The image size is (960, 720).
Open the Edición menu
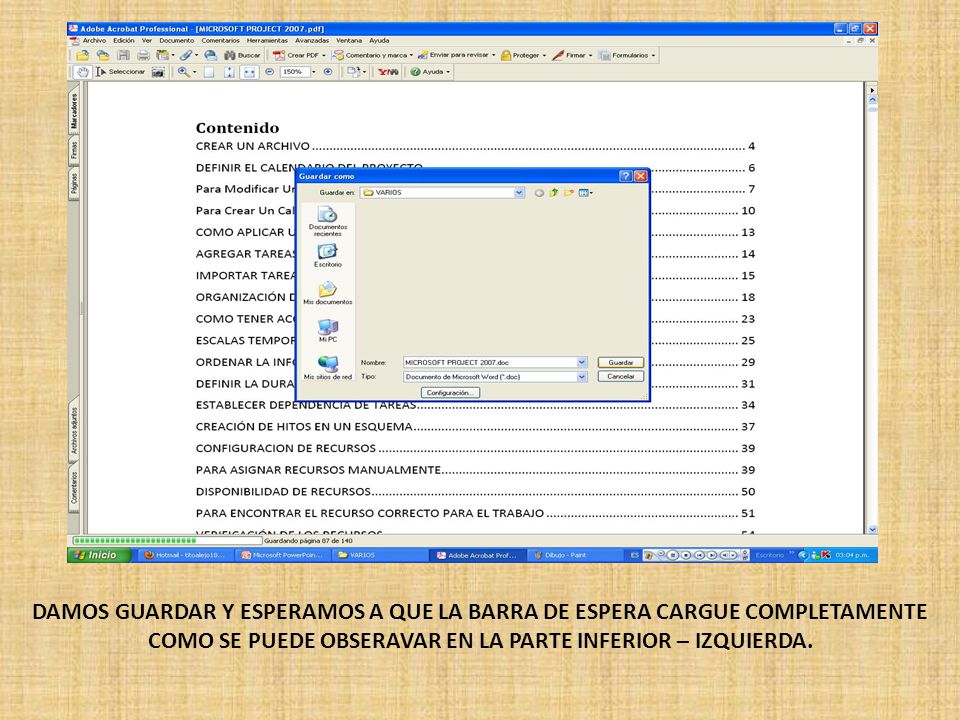[x=124, y=40]
